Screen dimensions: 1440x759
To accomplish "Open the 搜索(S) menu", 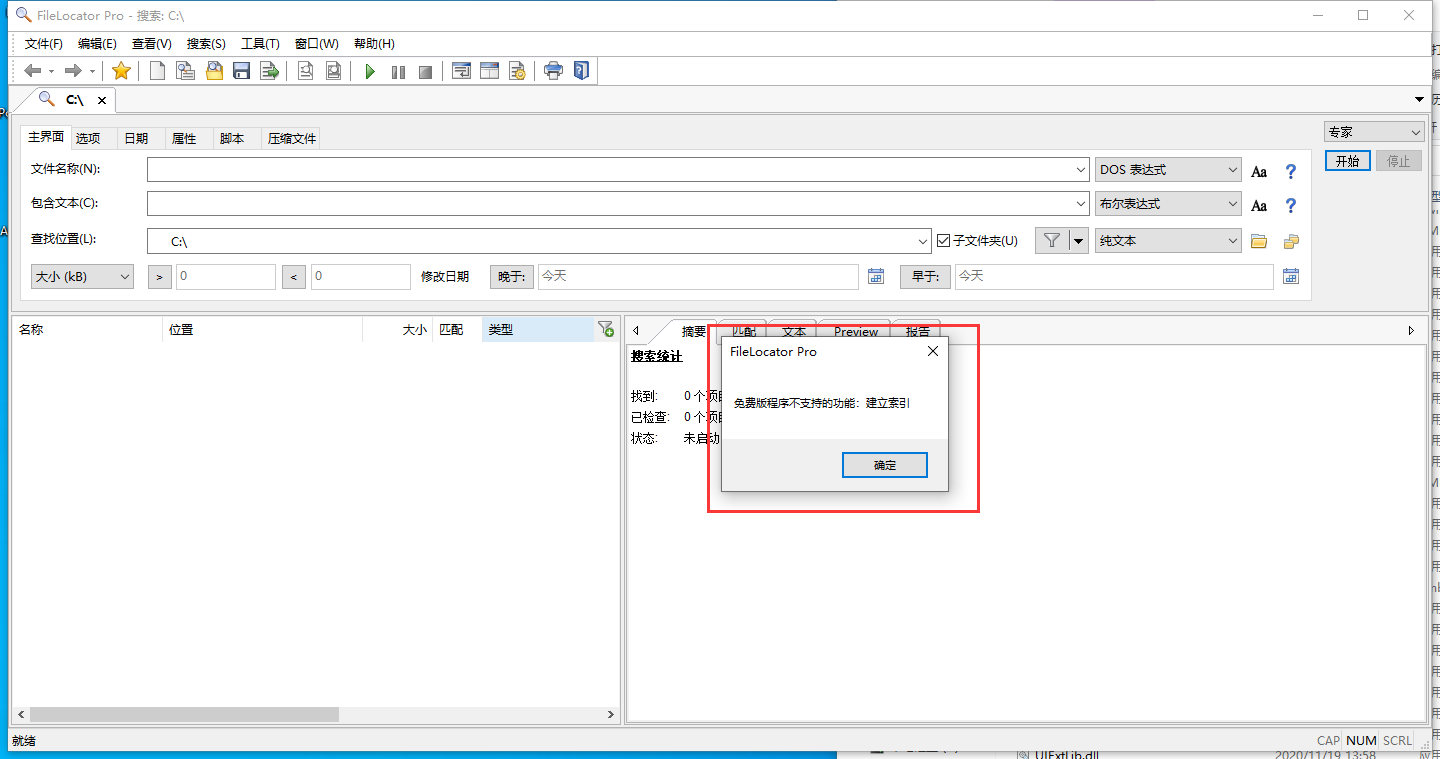I will point(206,44).
